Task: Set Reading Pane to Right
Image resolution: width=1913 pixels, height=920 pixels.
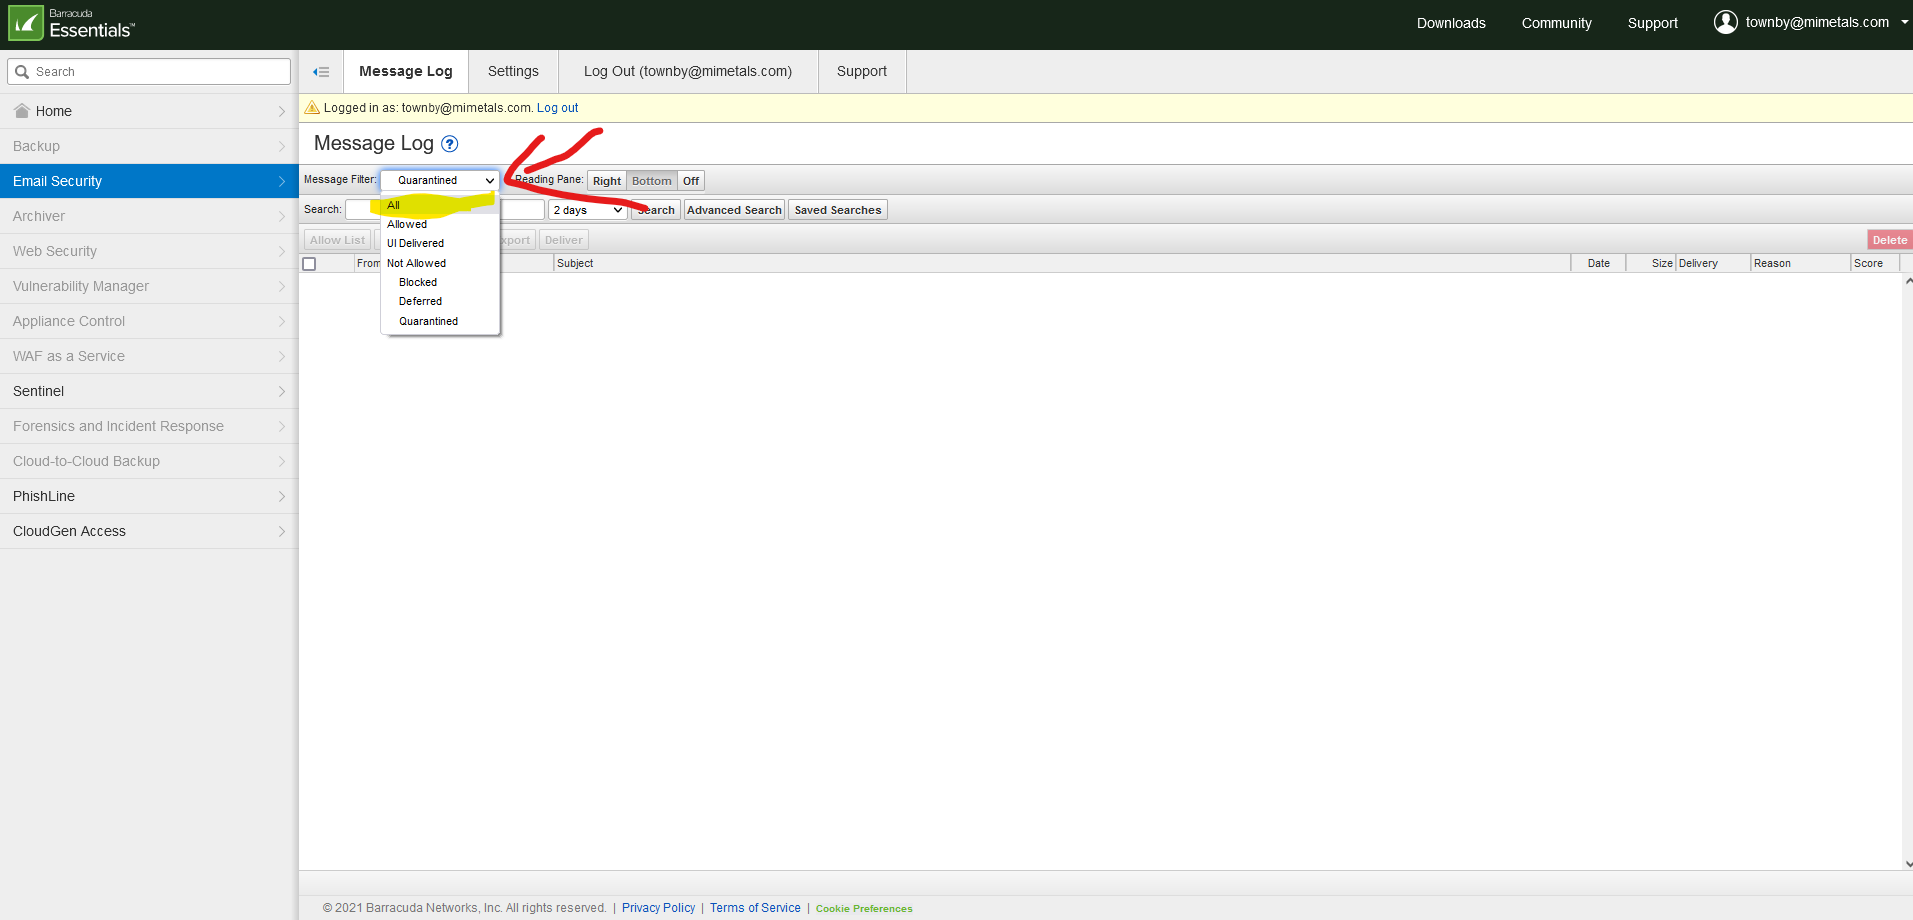Action: [607, 181]
